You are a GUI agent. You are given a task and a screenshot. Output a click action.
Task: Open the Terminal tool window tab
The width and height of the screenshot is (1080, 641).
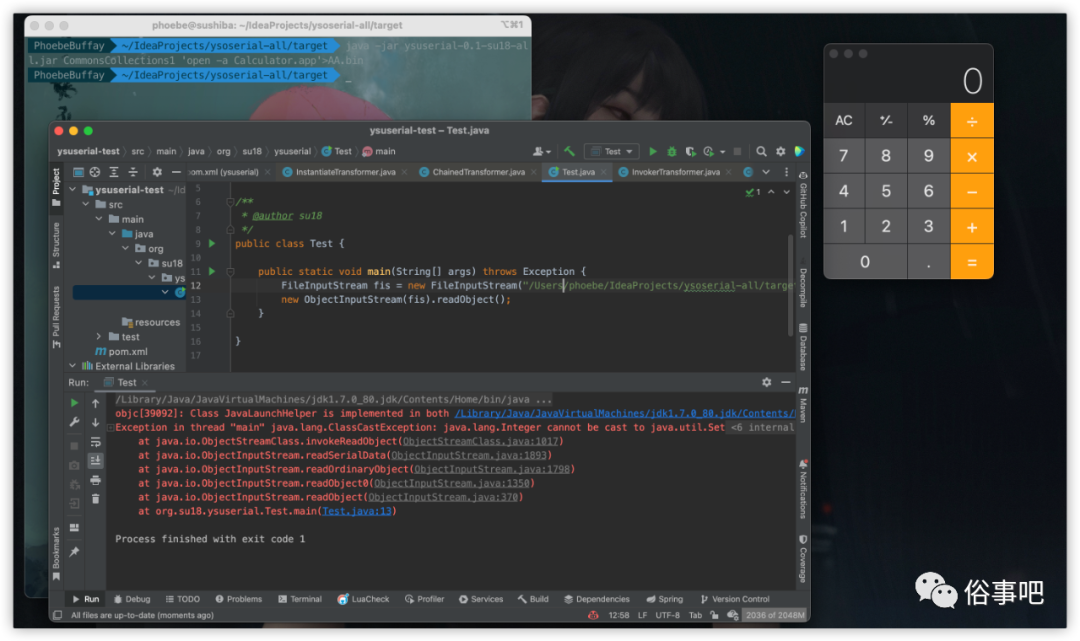tap(300, 599)
